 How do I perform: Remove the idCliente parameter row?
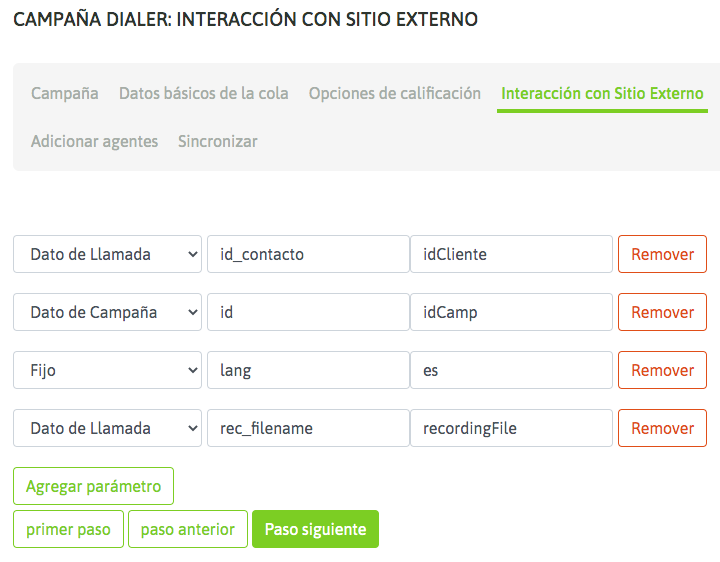pyautogui.click(x=662, y=254)
